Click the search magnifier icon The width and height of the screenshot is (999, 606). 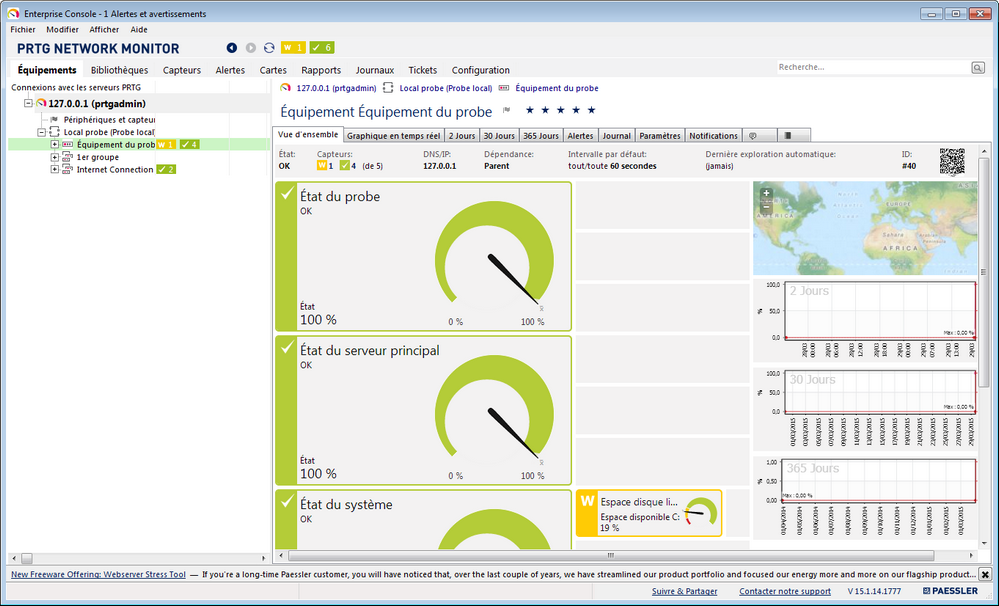click(977, 68)
